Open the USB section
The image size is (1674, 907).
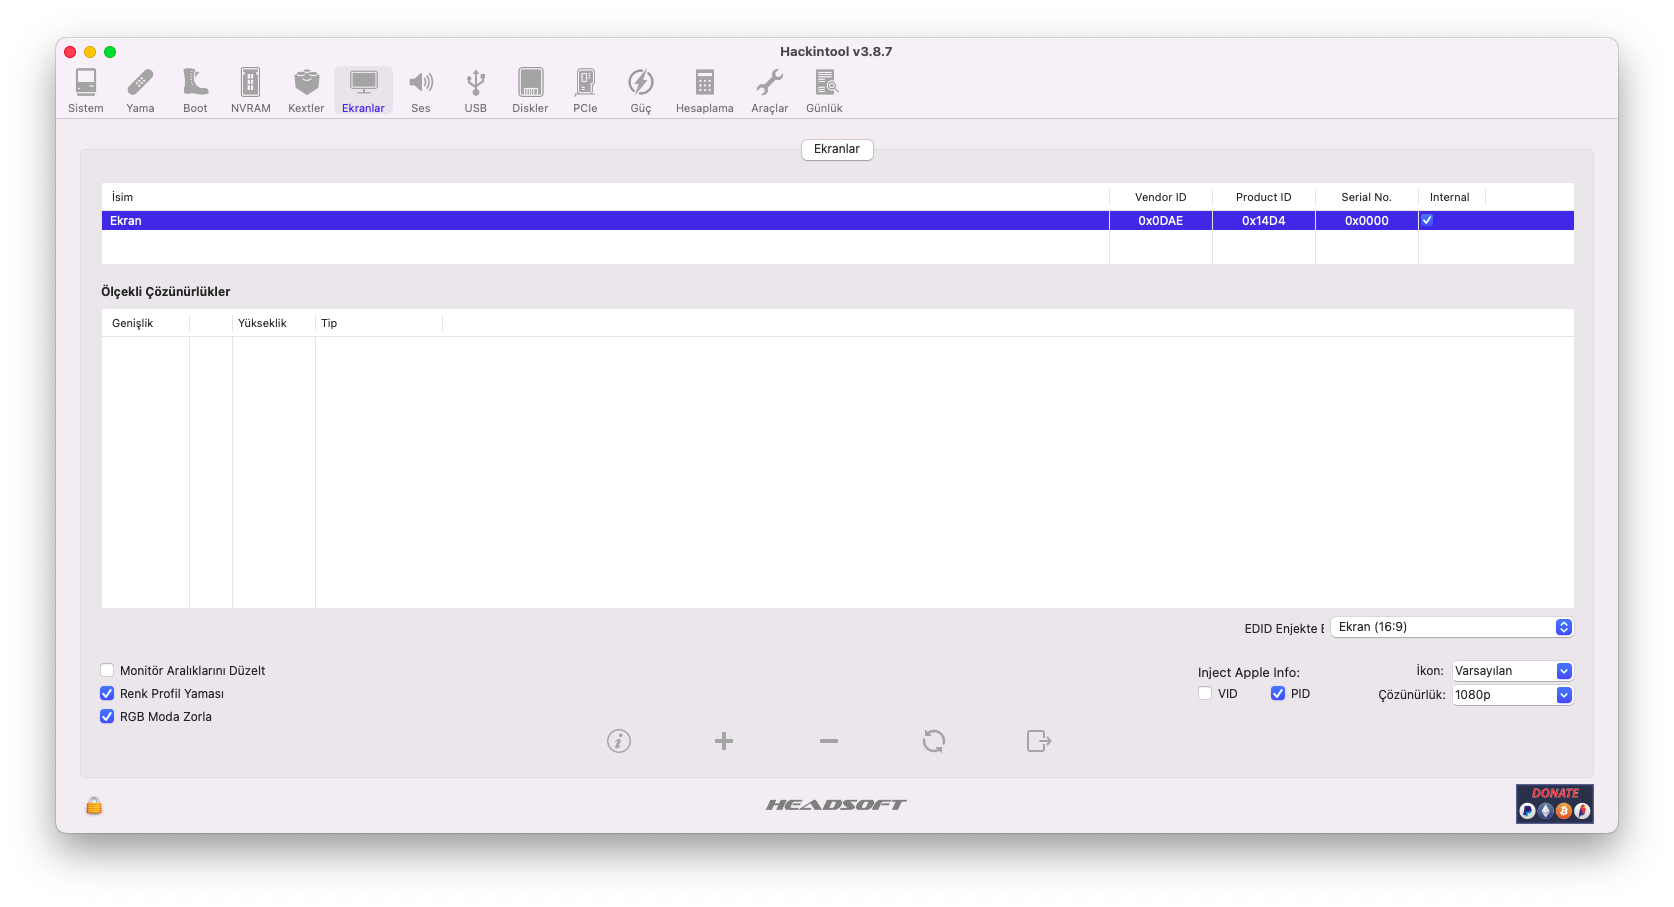tap(475, 90)
